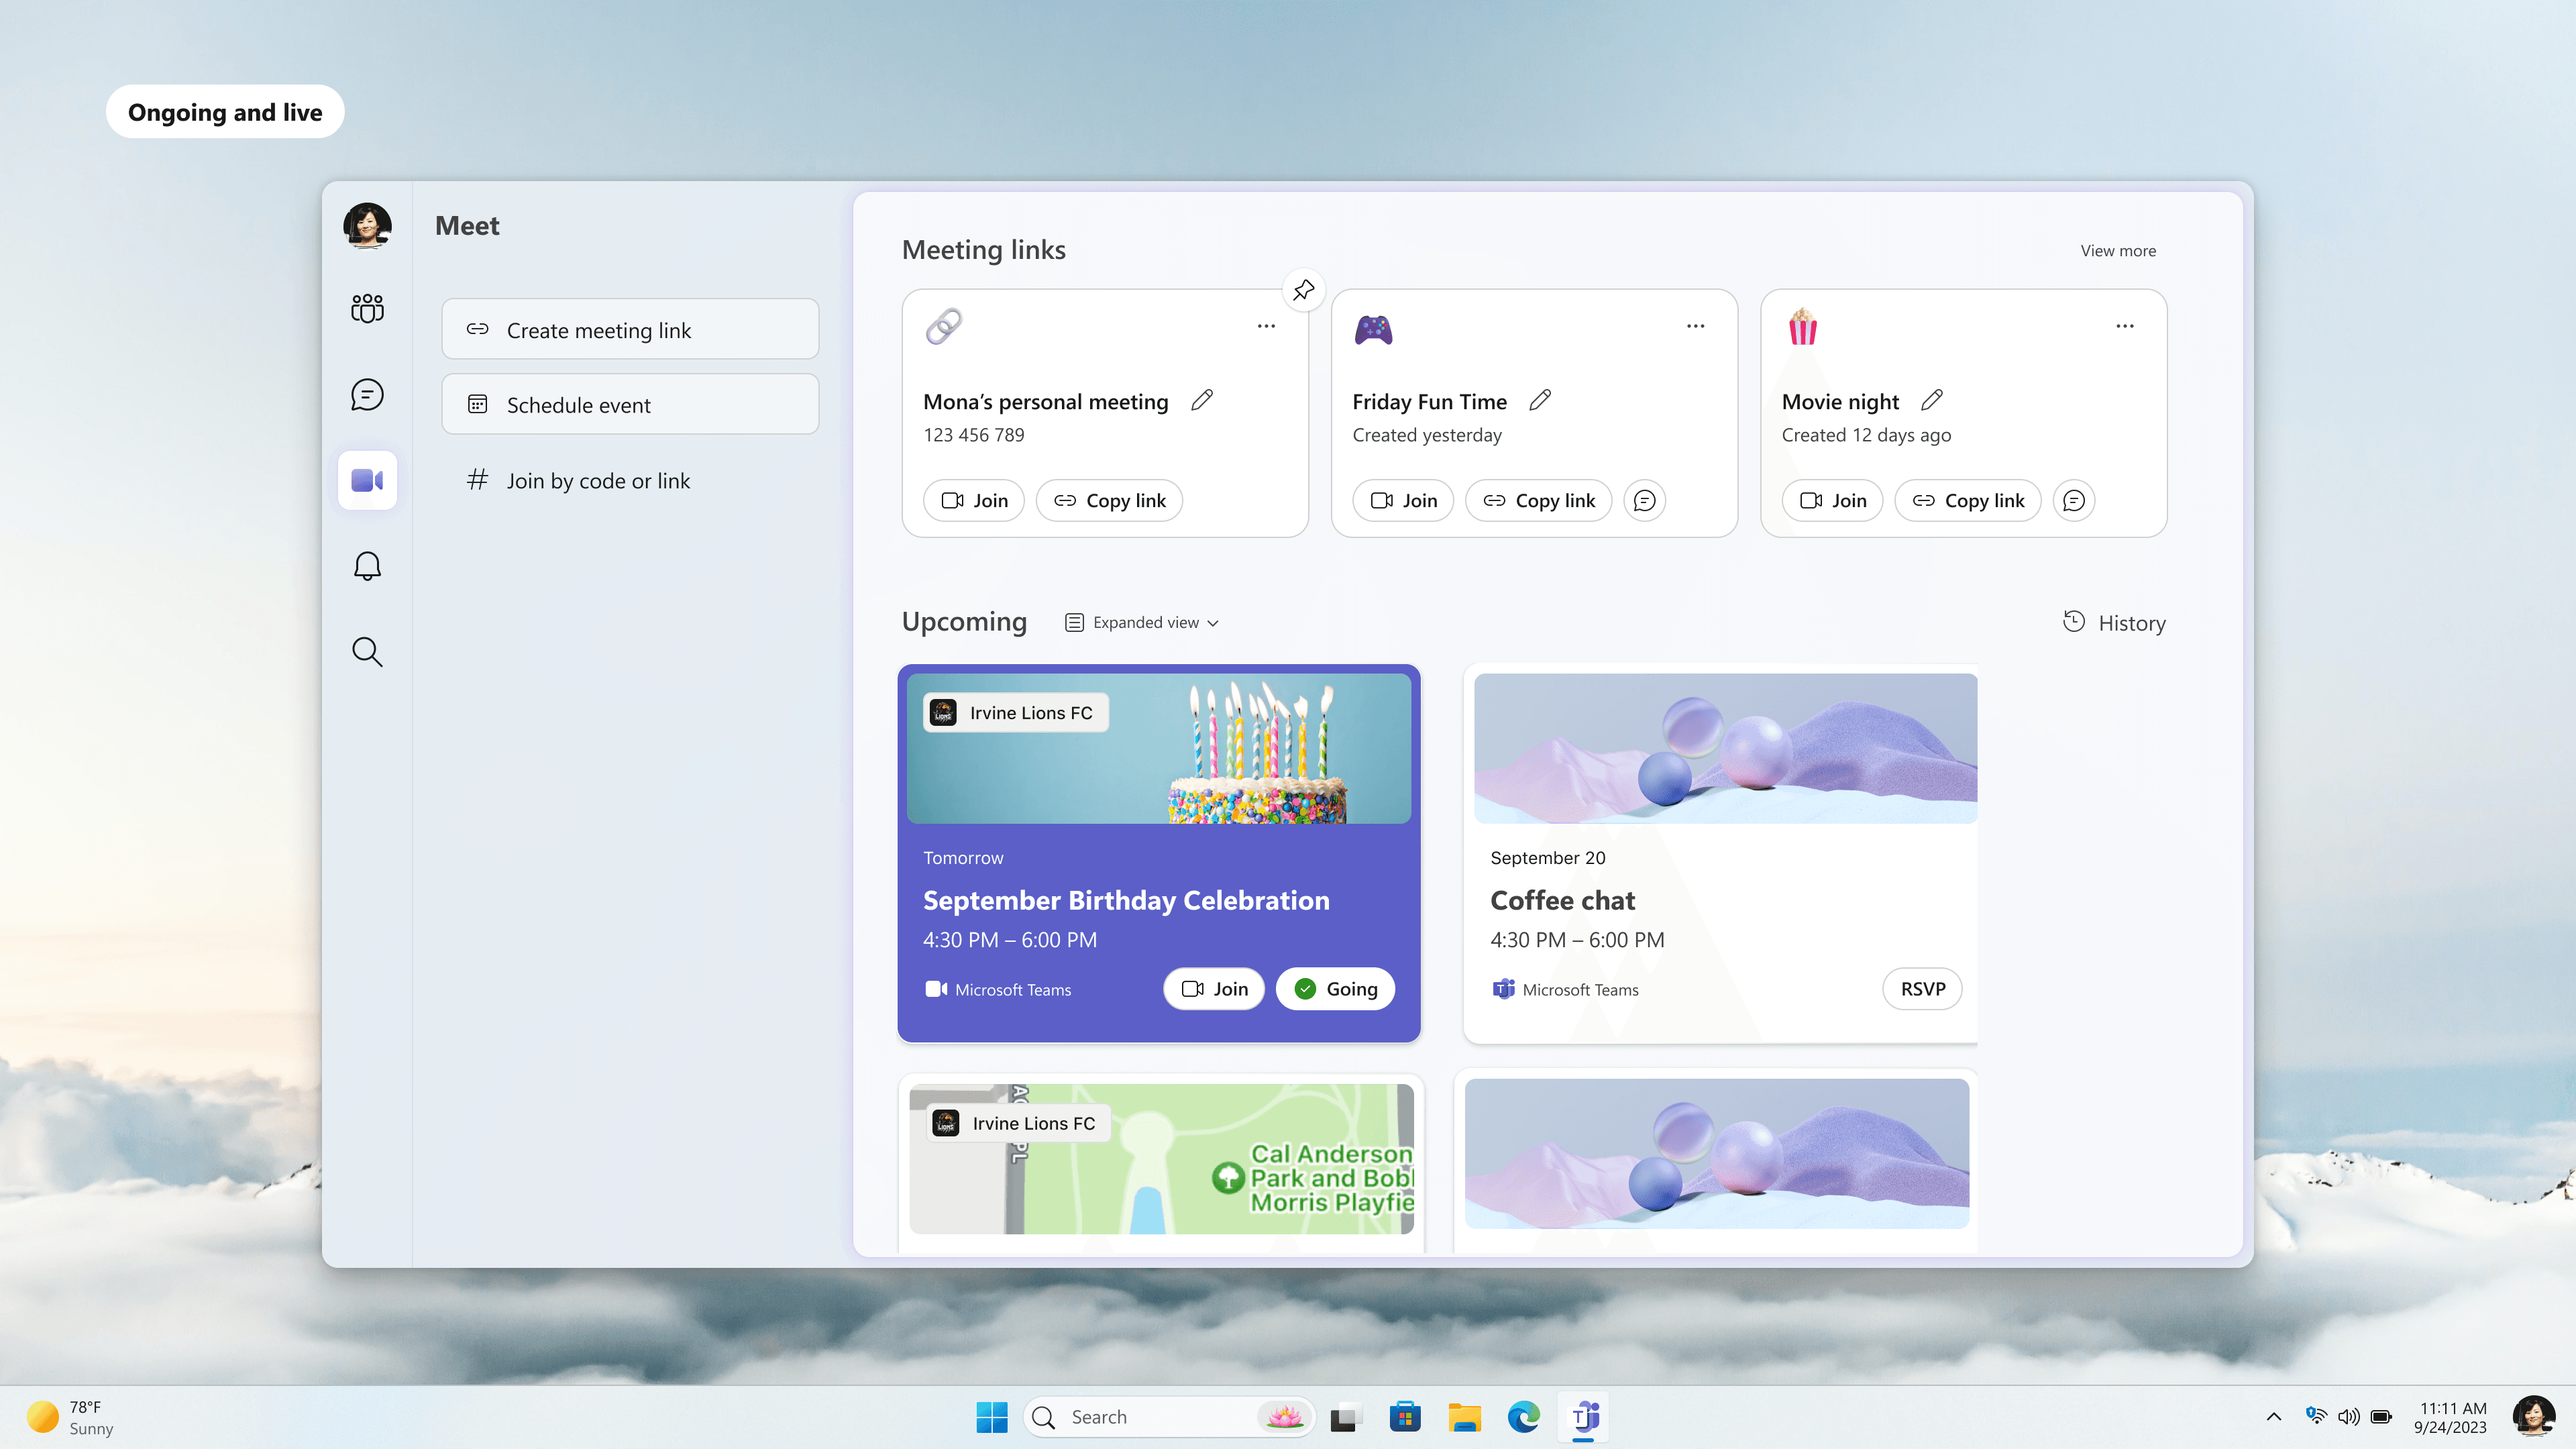Screen dimensions: 2576x1449
Task: Toggle Going status on Birthday Celebration
Action: tap(1335, 989)
